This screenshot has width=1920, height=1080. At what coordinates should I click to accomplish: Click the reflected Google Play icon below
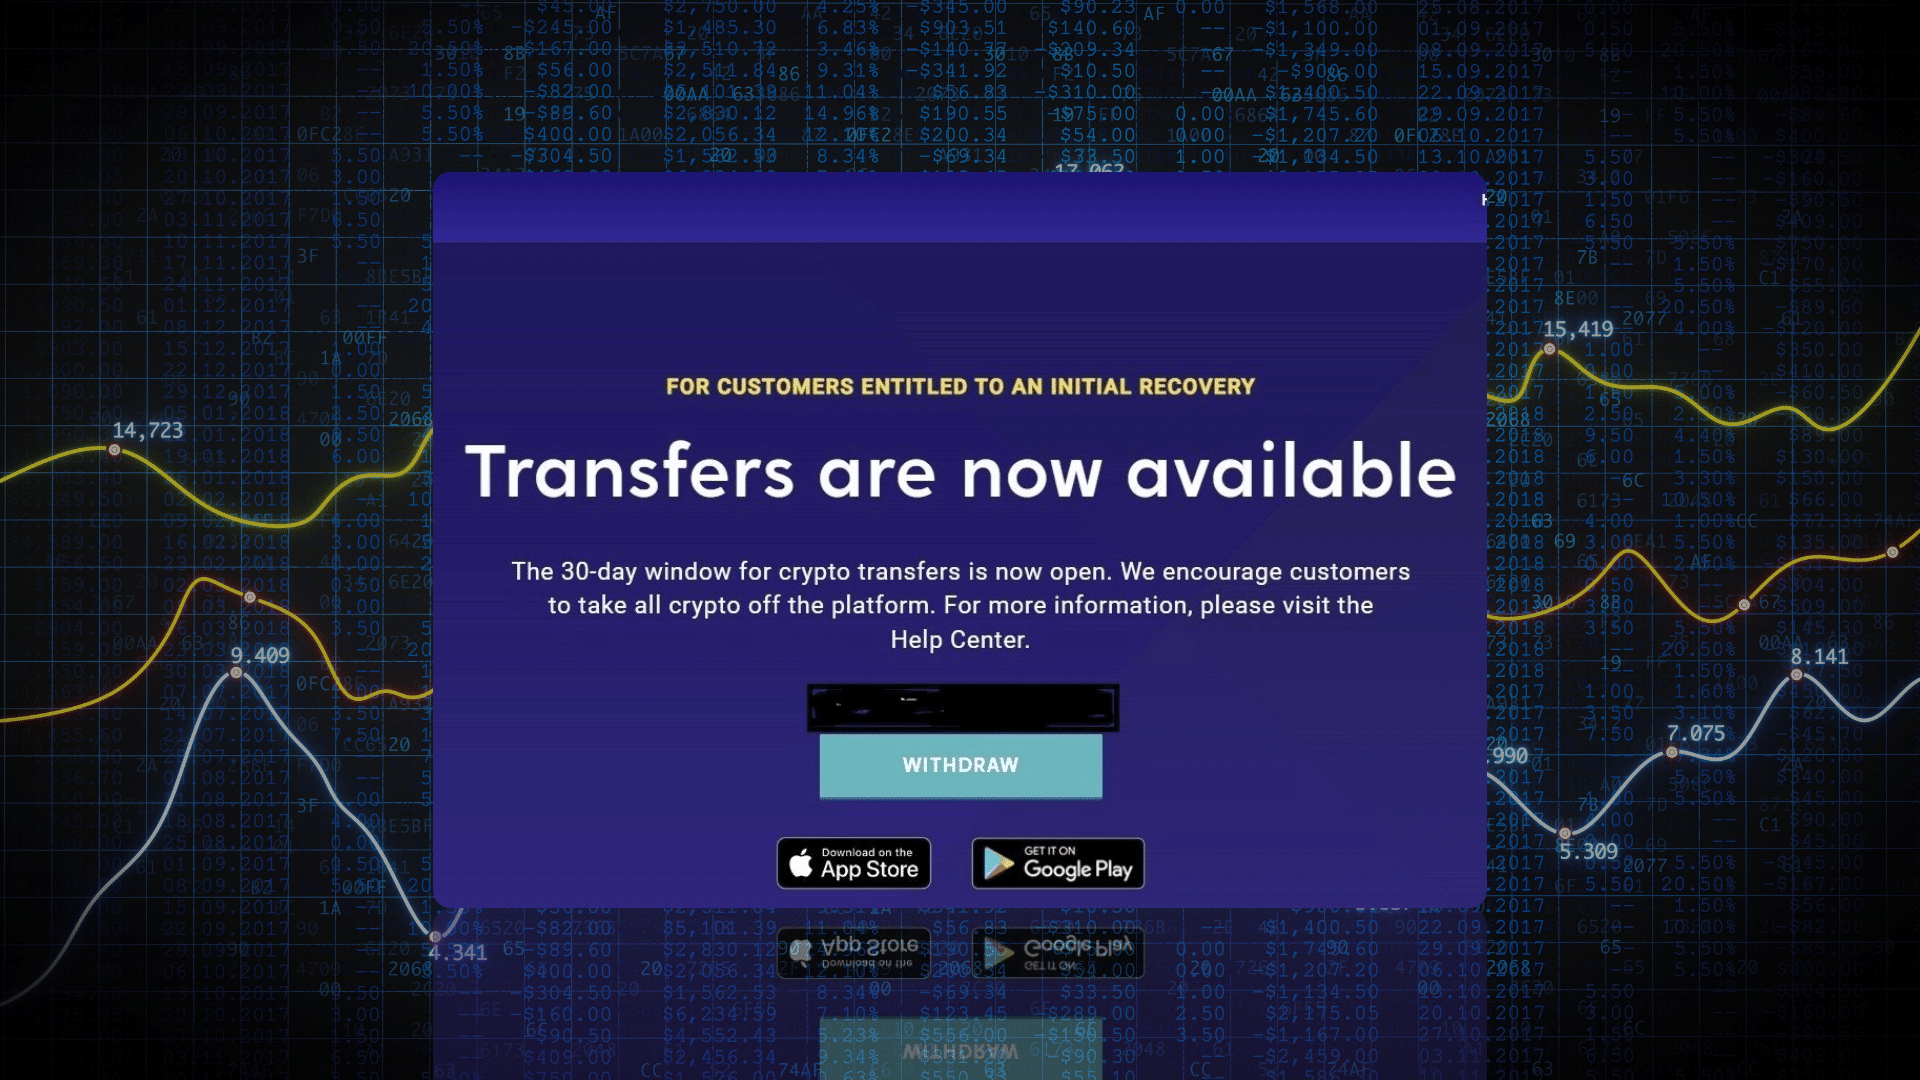[x=1055, y=949]
